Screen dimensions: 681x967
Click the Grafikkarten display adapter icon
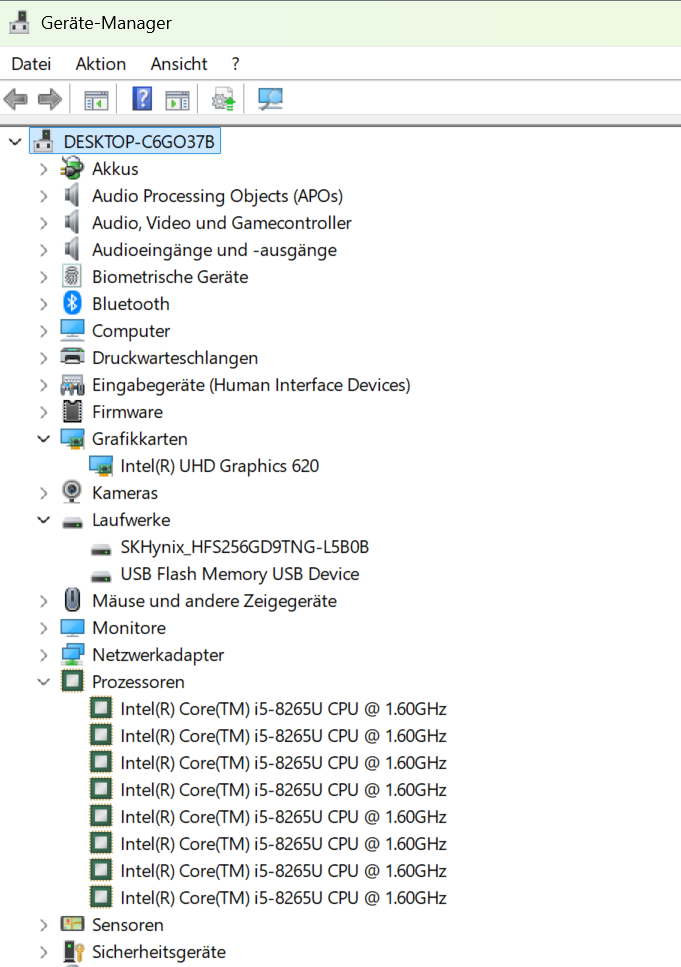72,439
